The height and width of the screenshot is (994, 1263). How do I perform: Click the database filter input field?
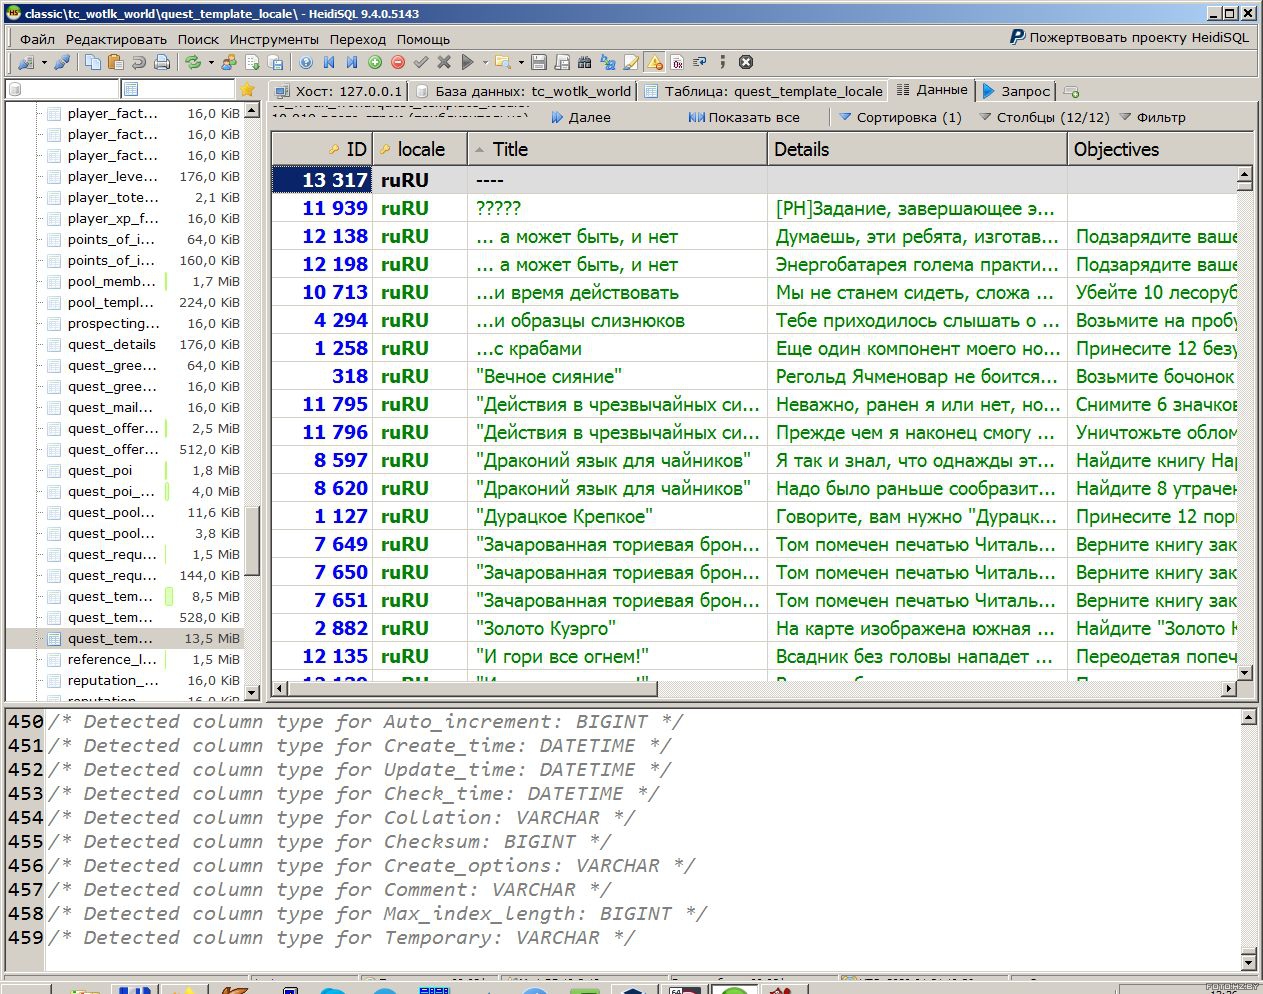62,90
